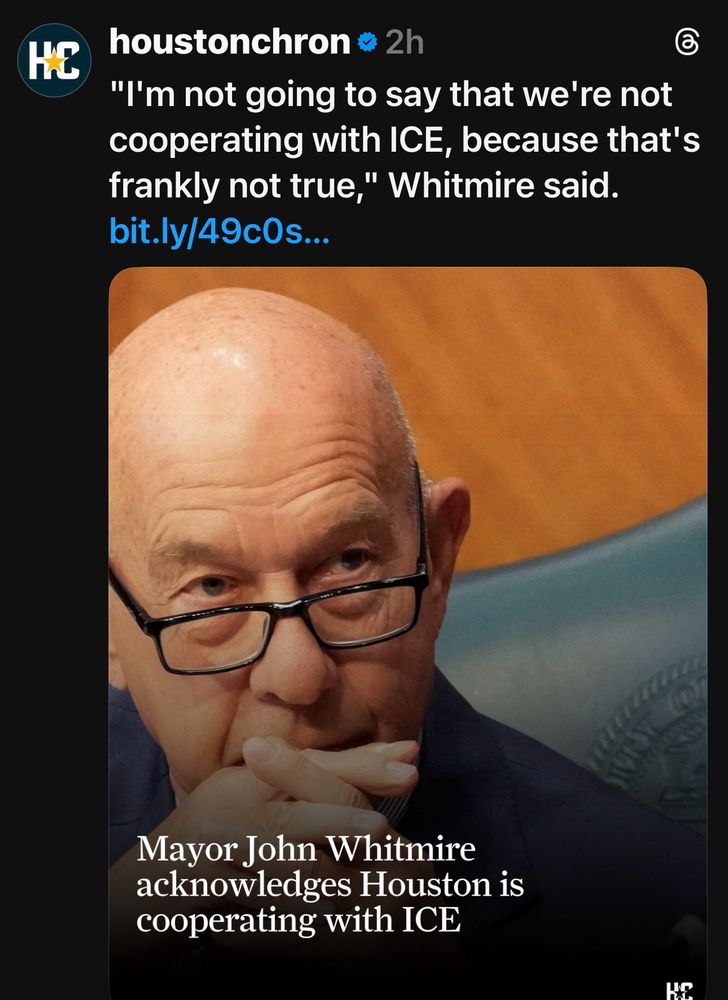Click the 2h post timestamp
Image resolution: width=728 pixels, height=1000 pixels.
click(x=404, y=43)
